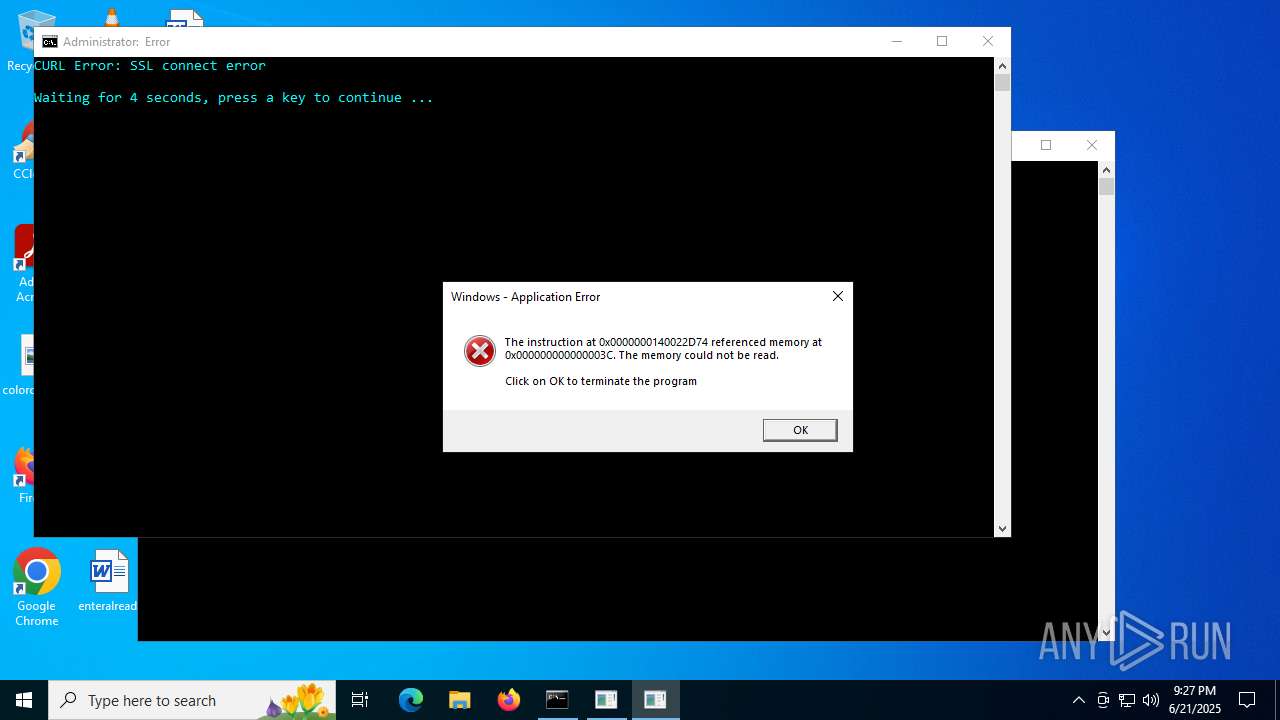Click scroll down arrow in Error console

coord(1002,528)
